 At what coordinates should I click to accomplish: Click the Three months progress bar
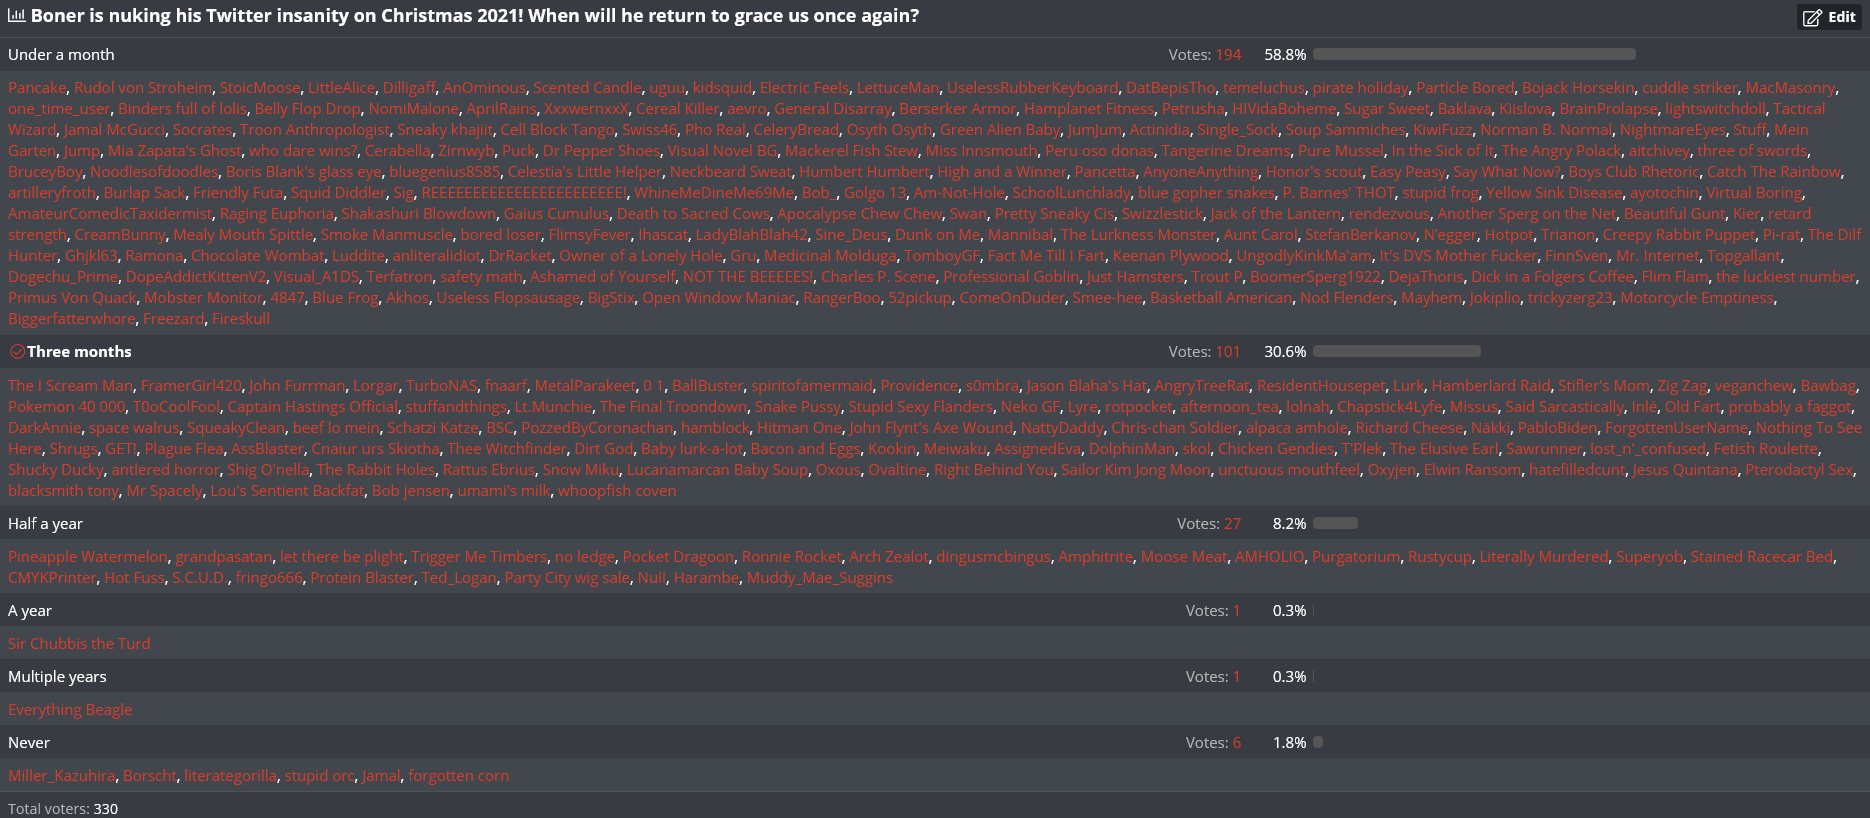coord(1397,351)
